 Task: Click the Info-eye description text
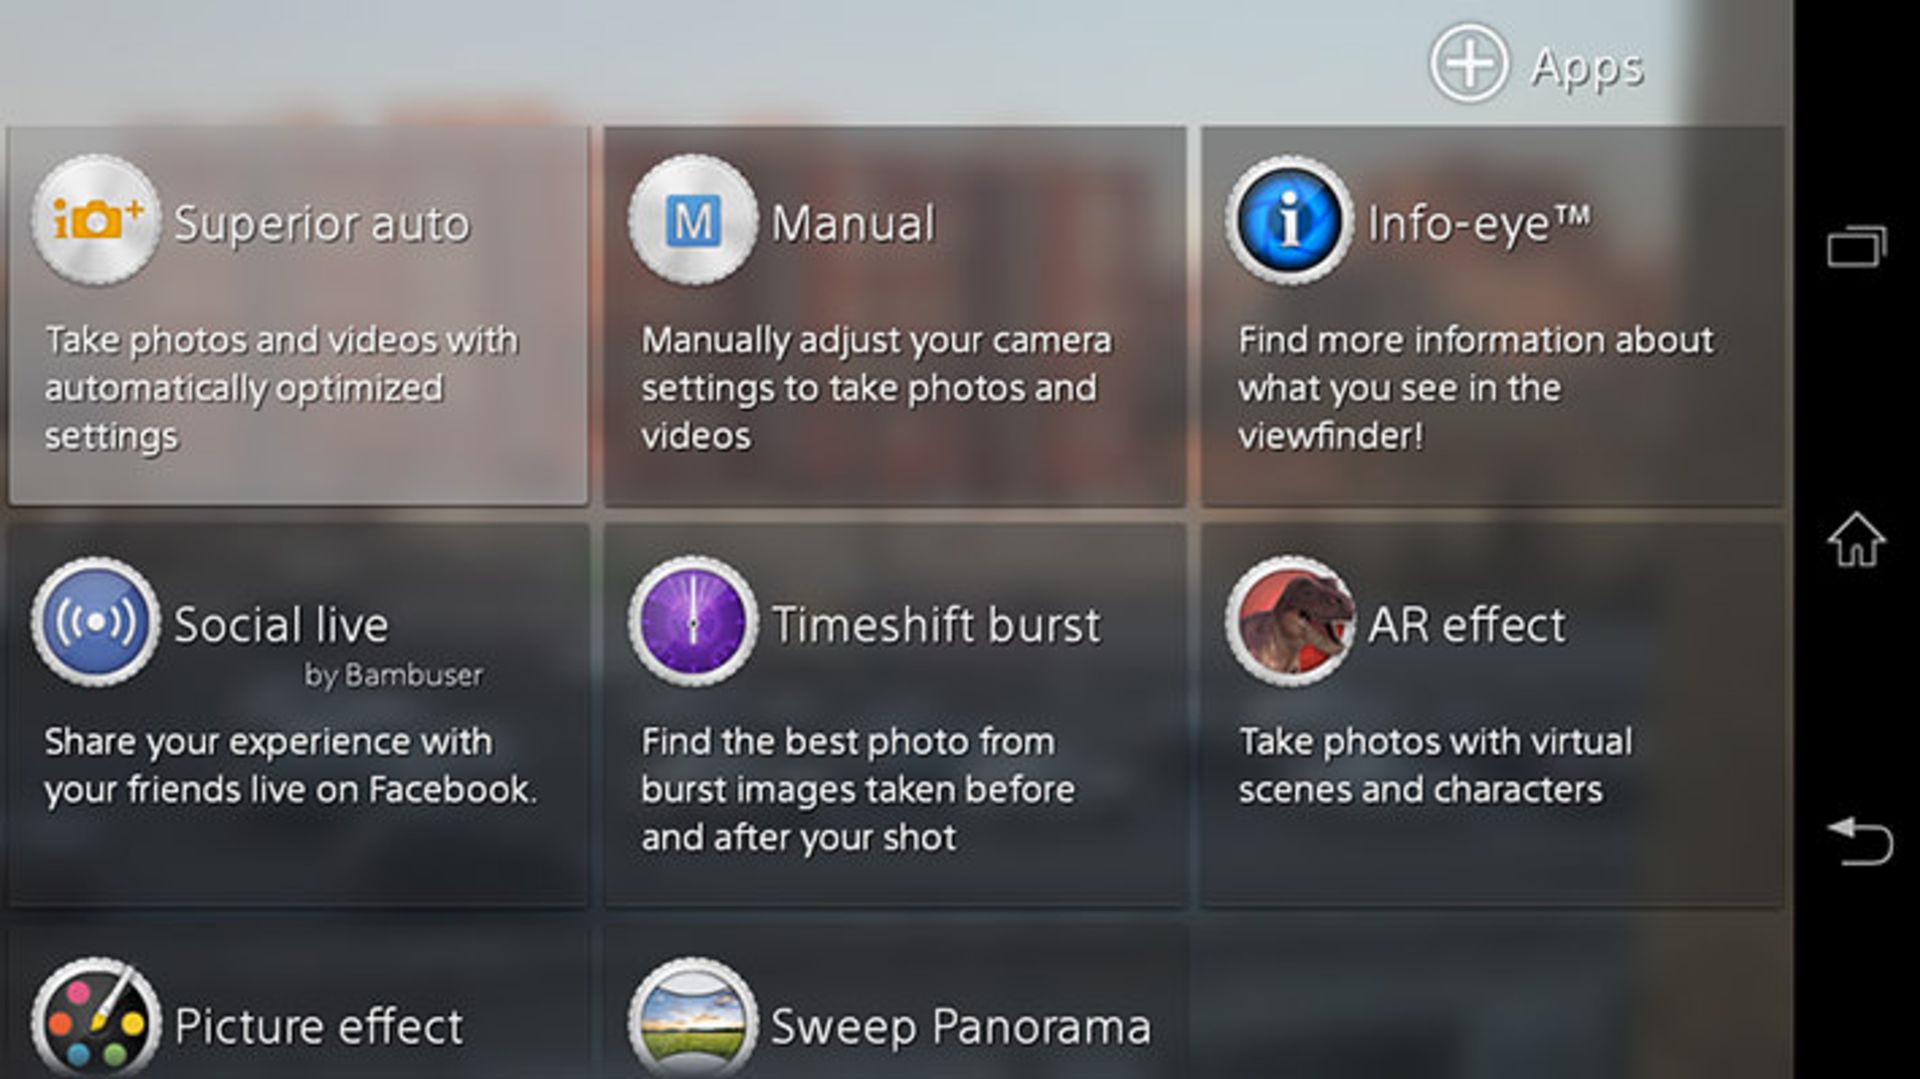click(x=1475, y=388)
